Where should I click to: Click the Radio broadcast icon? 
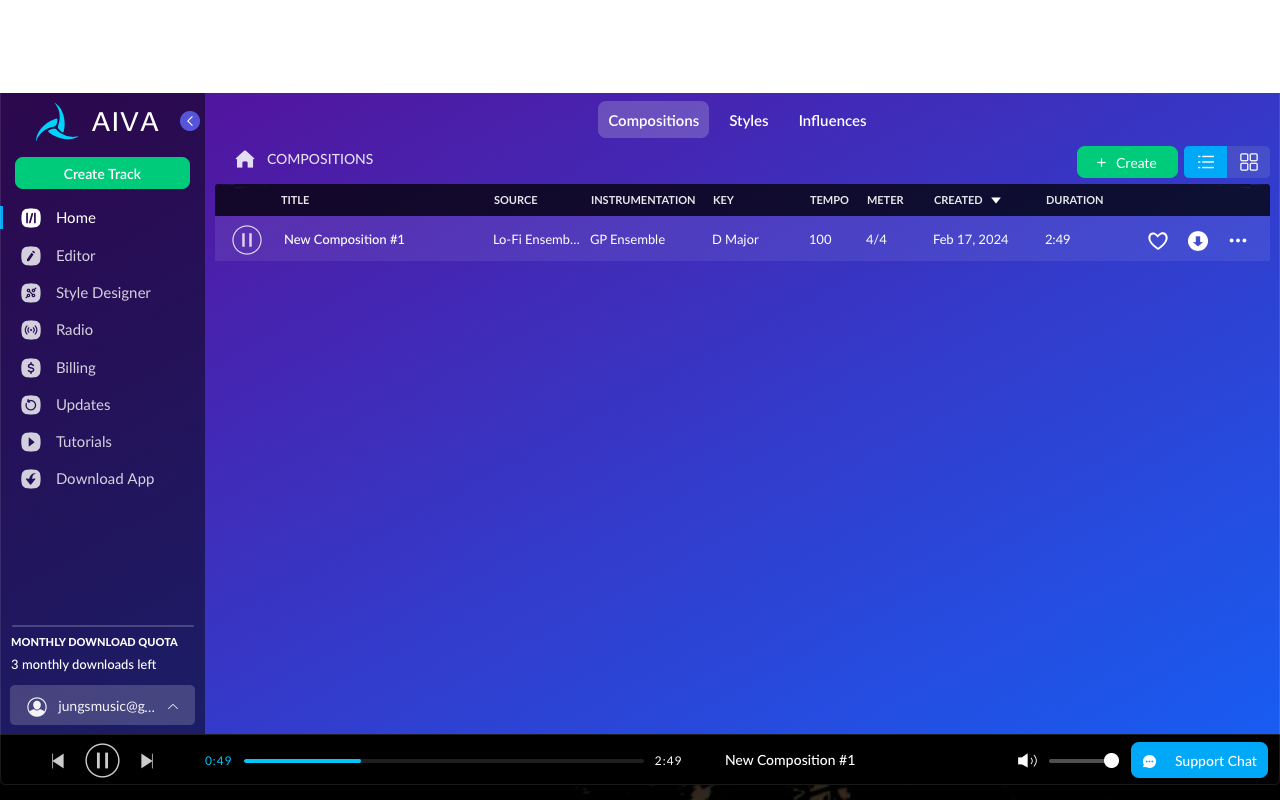point(31,329)
